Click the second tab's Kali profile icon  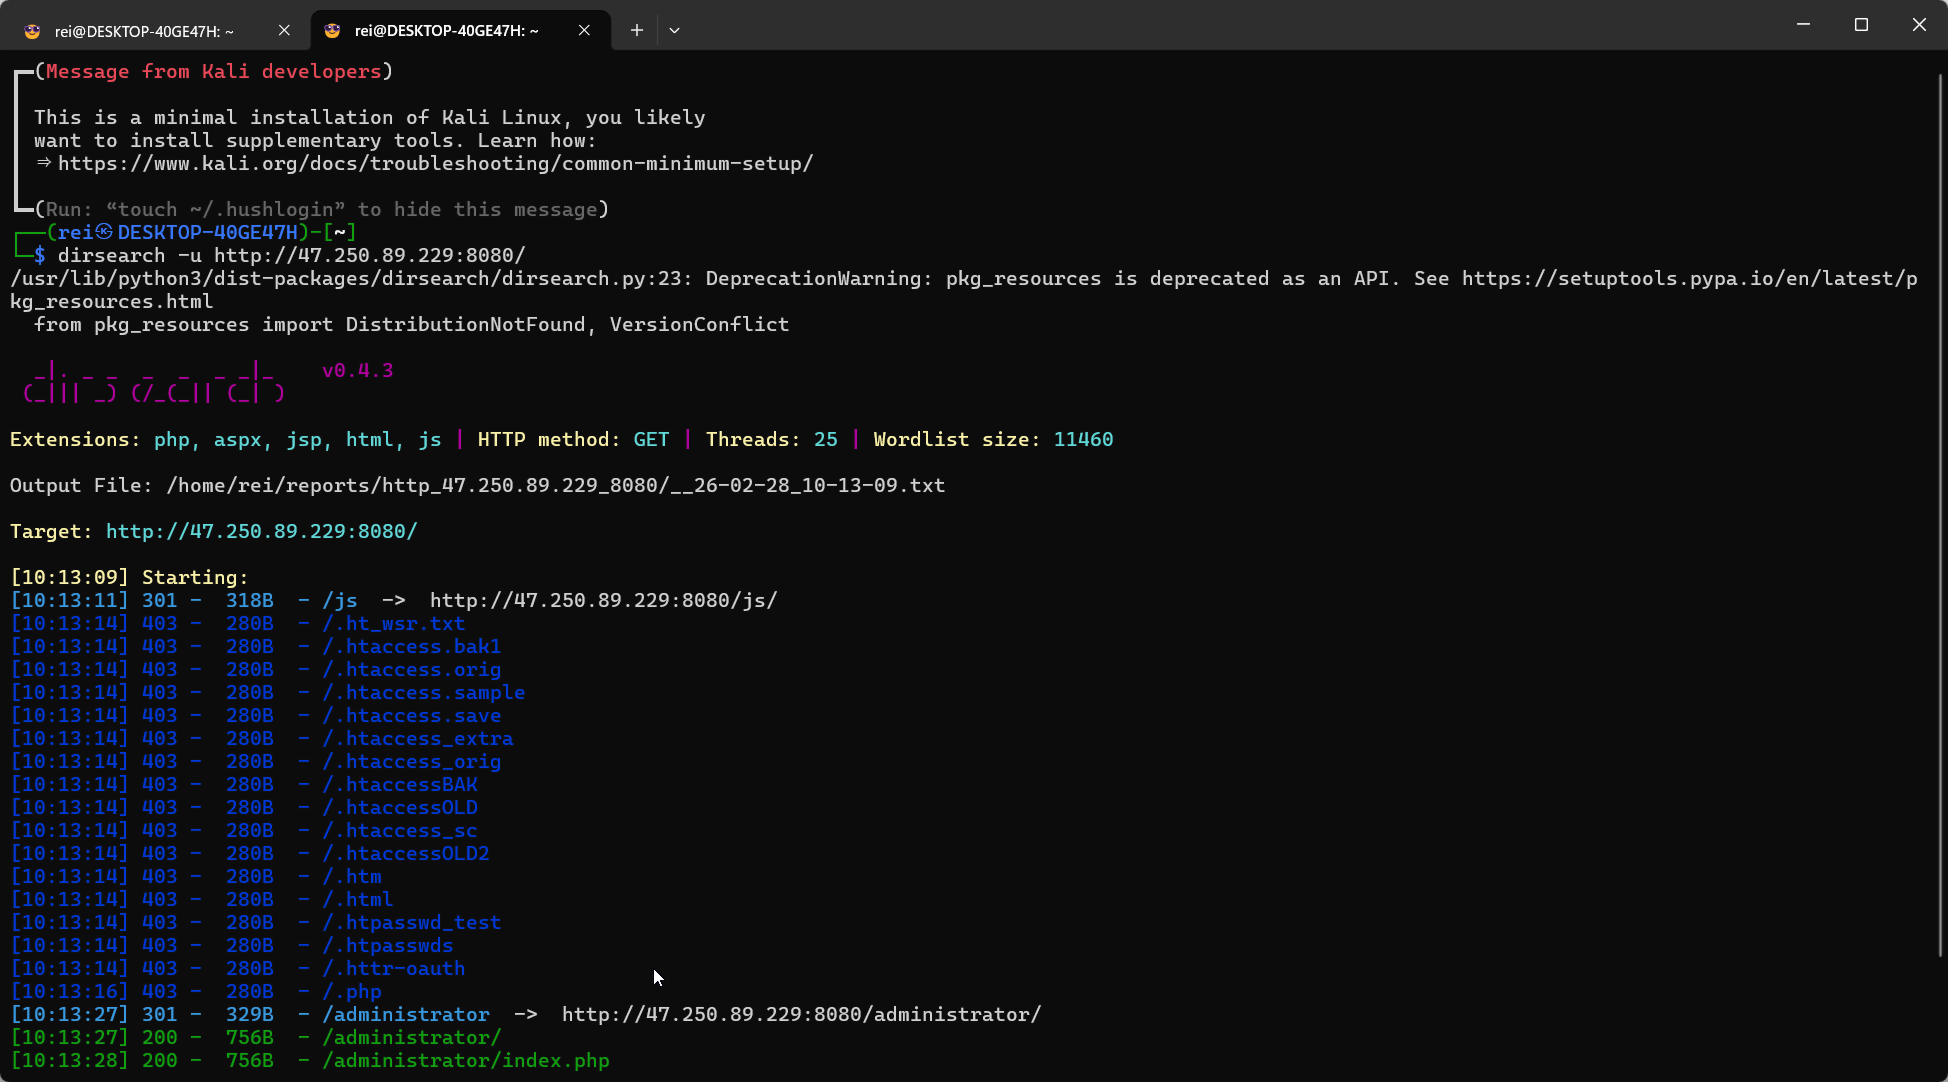332,31
